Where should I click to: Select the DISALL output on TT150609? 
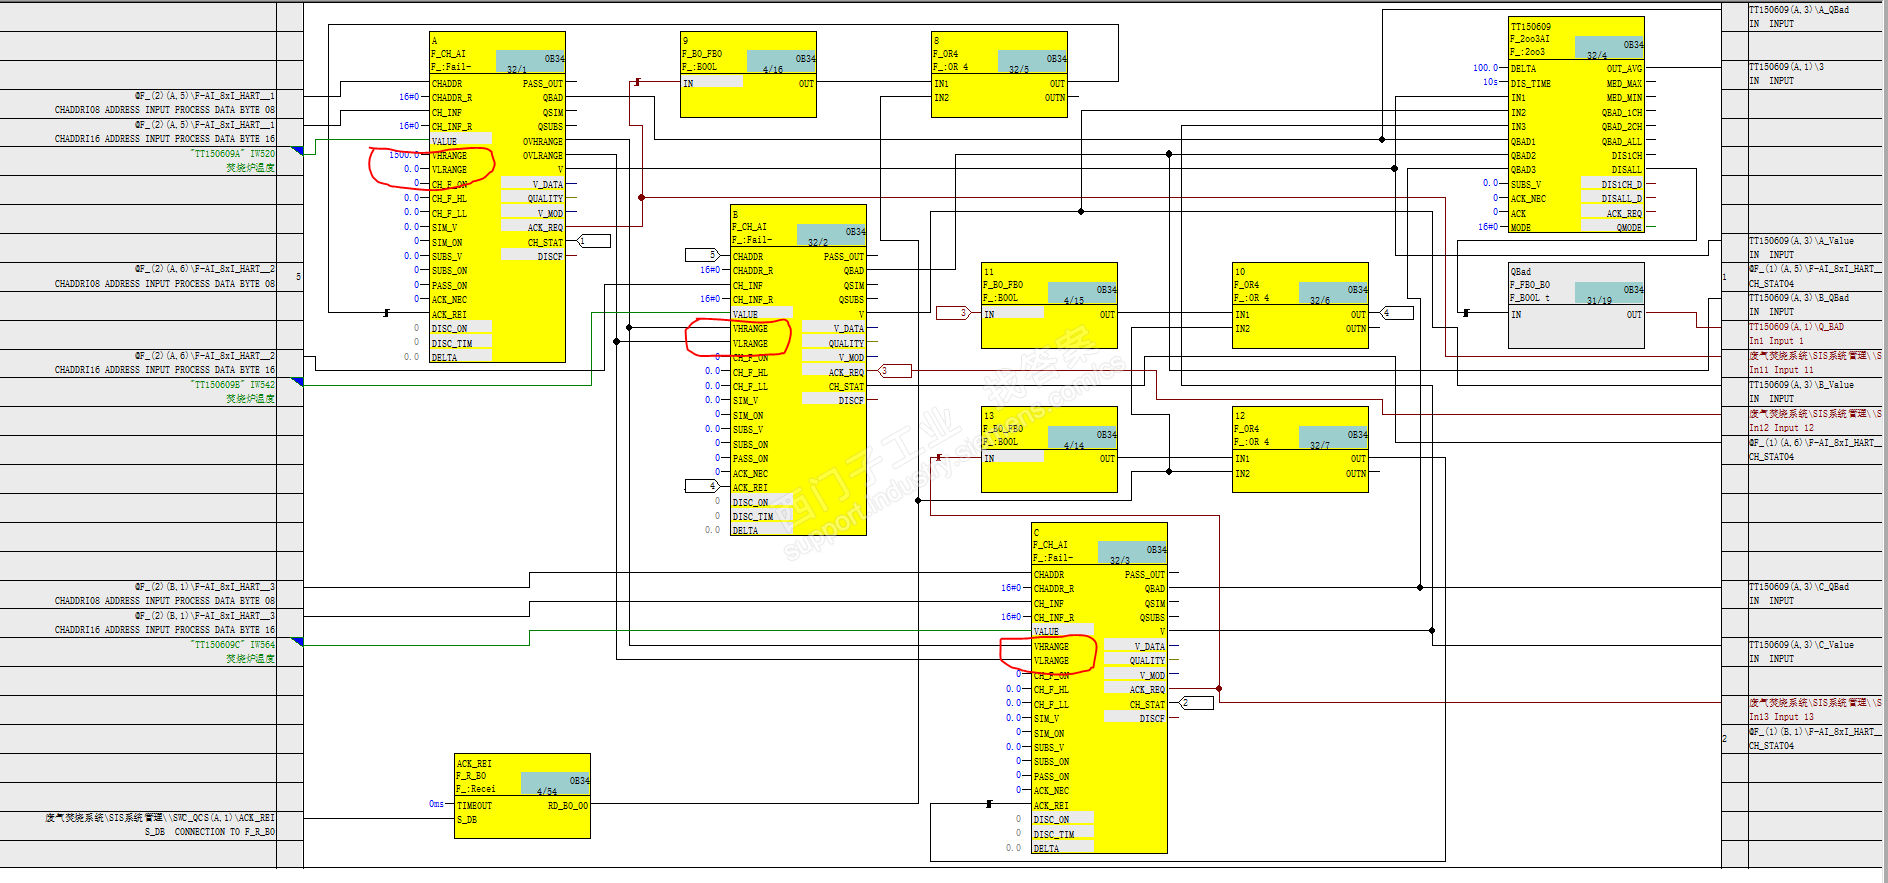(1627, 170)
